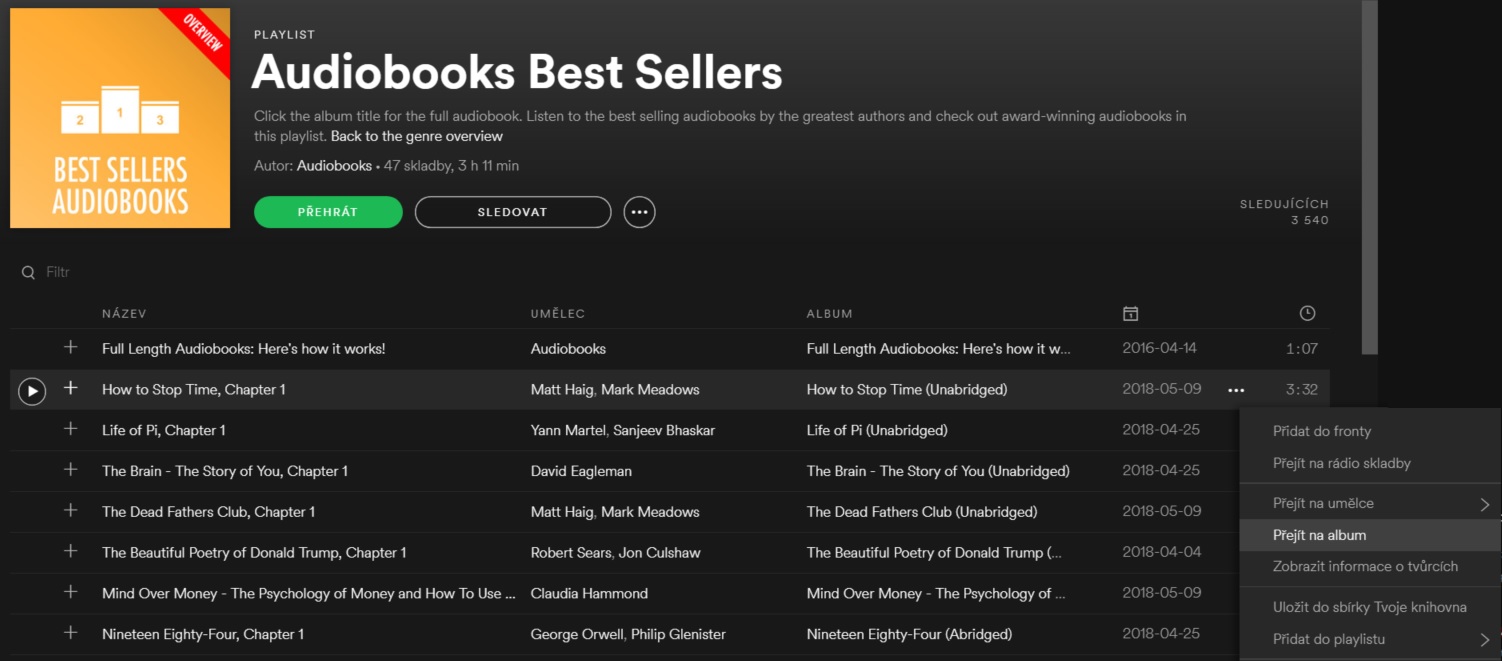Select Přejít na album menu entry
The width and height of the screenshot is (1502, 661).
point(1319,535)
